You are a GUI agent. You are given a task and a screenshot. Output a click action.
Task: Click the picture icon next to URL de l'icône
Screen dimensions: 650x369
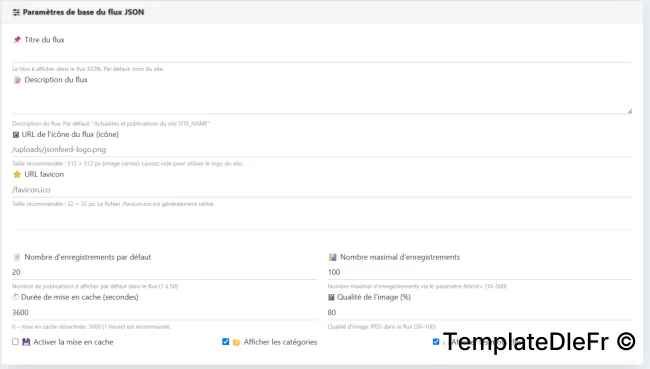[16, 135]
